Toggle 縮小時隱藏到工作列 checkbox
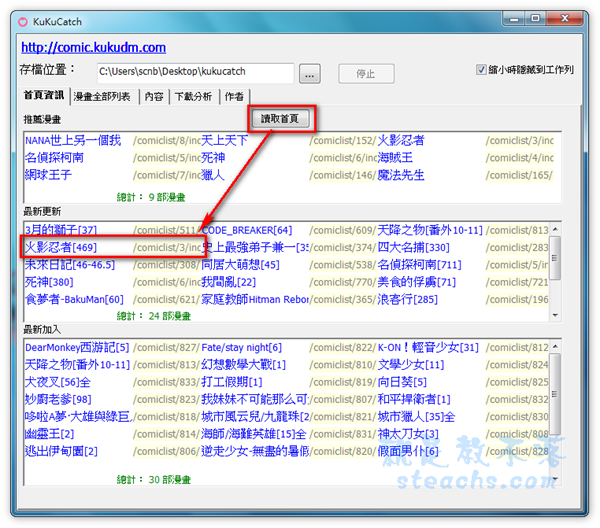The image size is (600, 528). (x=481, y=70)
